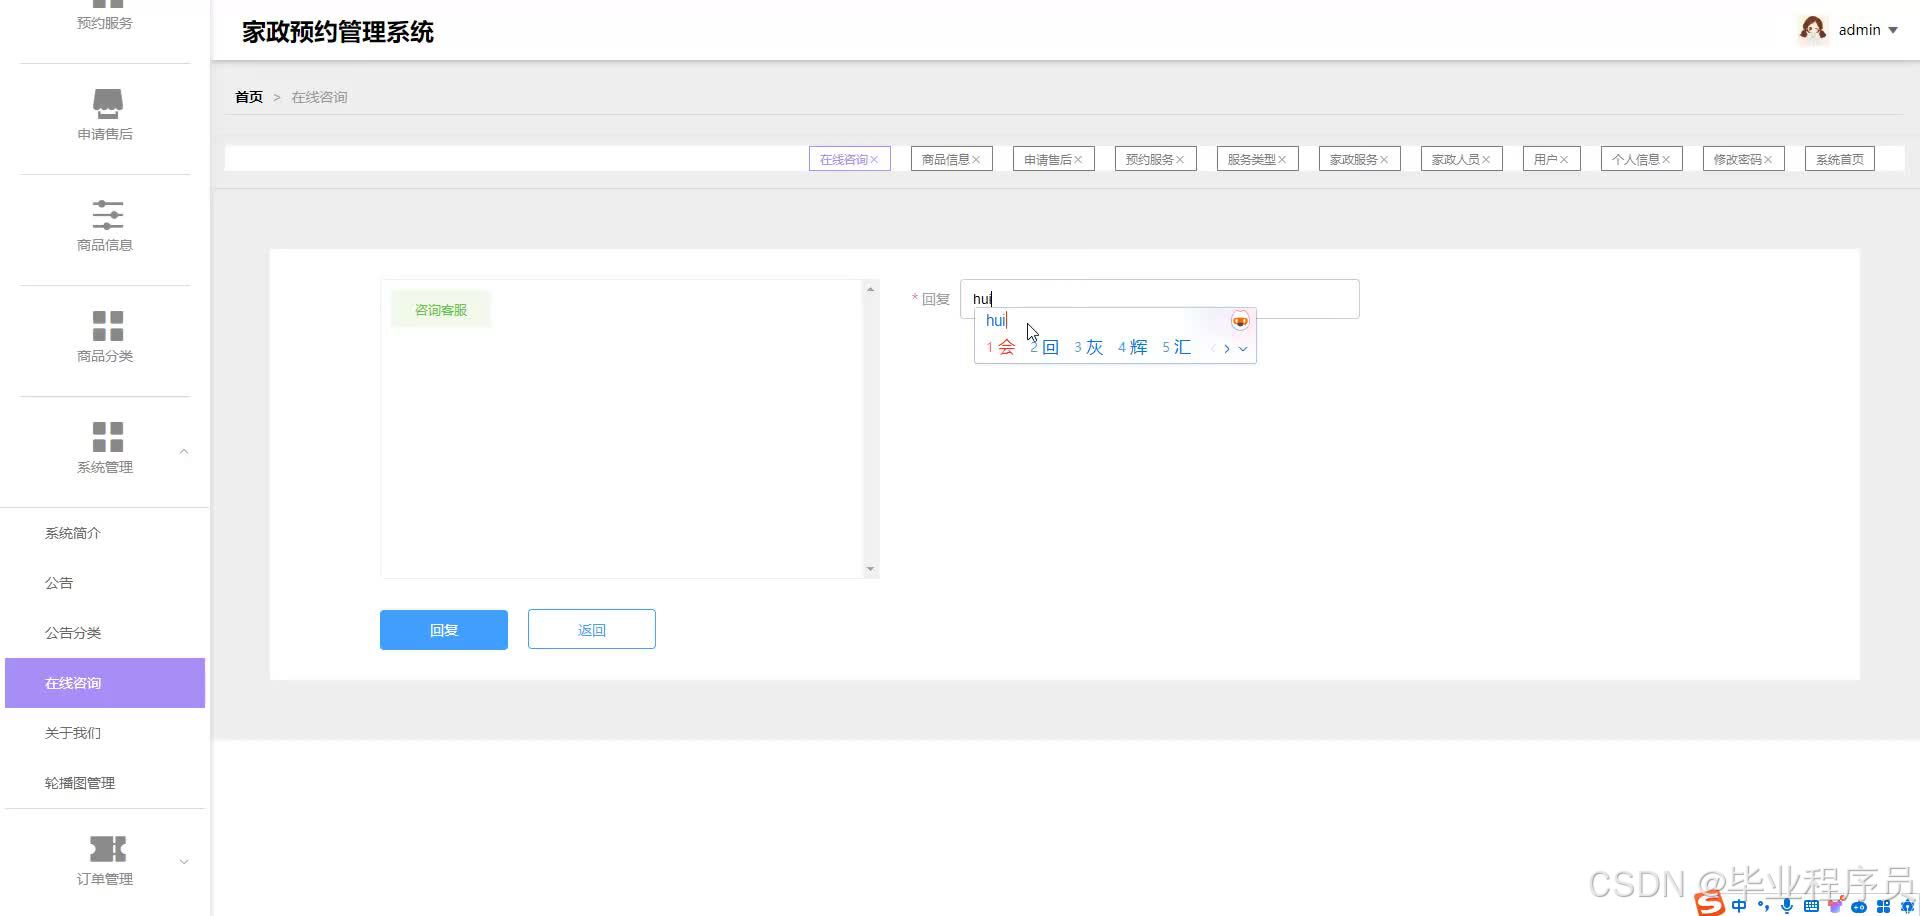Switch to the 系统首页 tab
The width and height of the screenshot is (1920, 916).
(x=1840, y=159)
